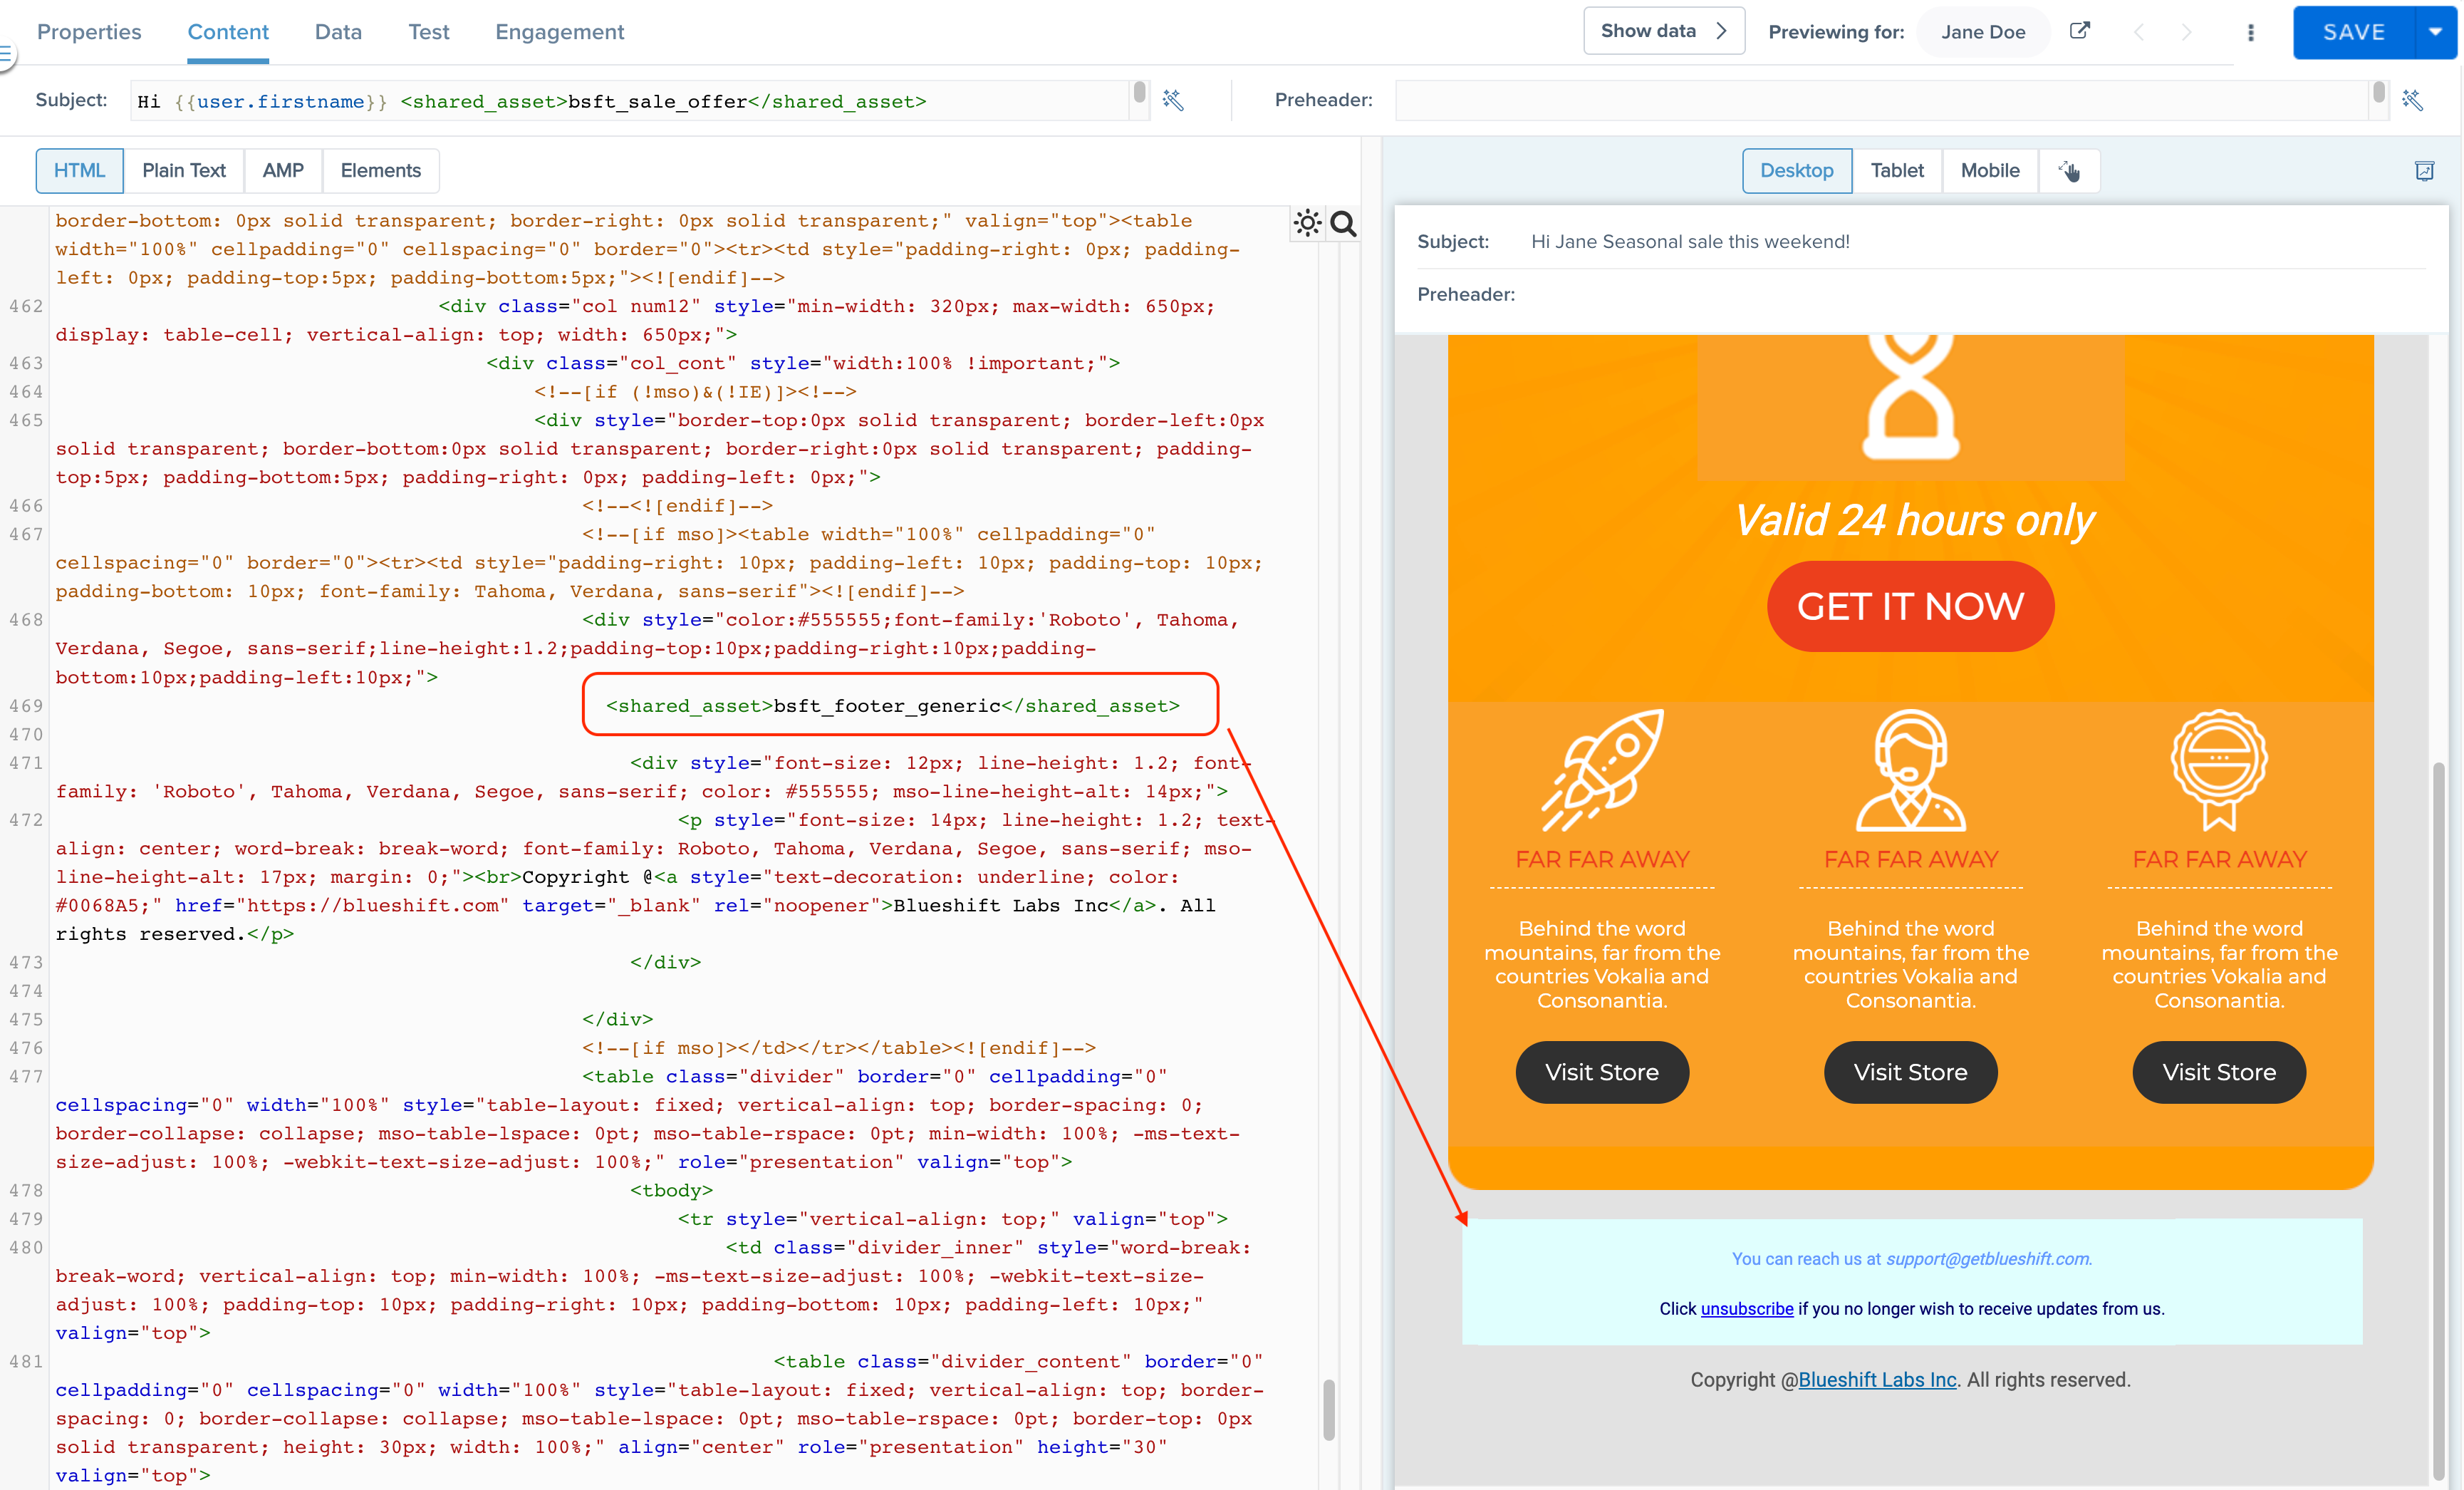
Task: Click line number 477 in gutter
Action: coord(26,1077)
